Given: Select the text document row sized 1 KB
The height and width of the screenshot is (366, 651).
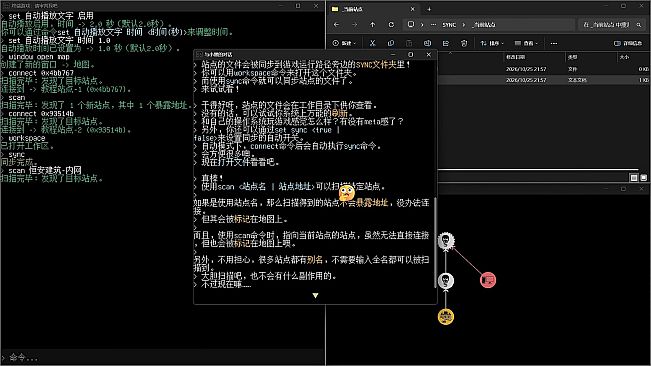Looking at the screenshot, I should point(544,80).
